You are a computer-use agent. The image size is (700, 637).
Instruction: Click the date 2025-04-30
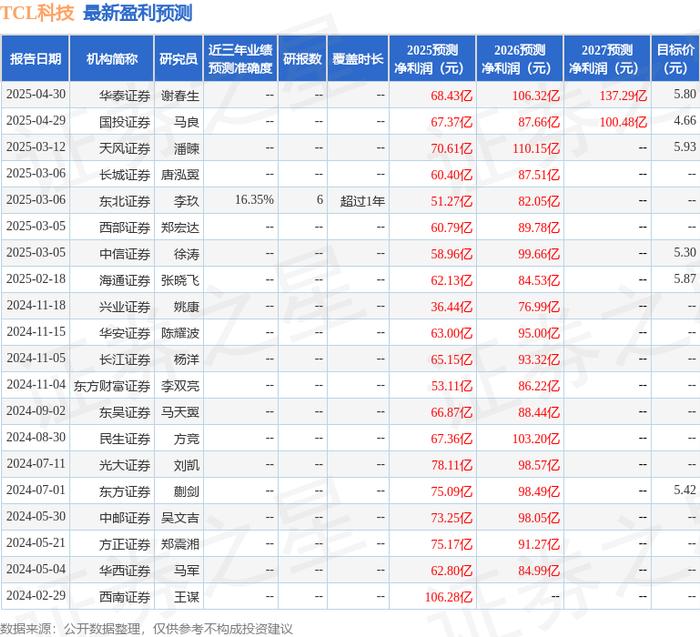[x=36, y=94]
